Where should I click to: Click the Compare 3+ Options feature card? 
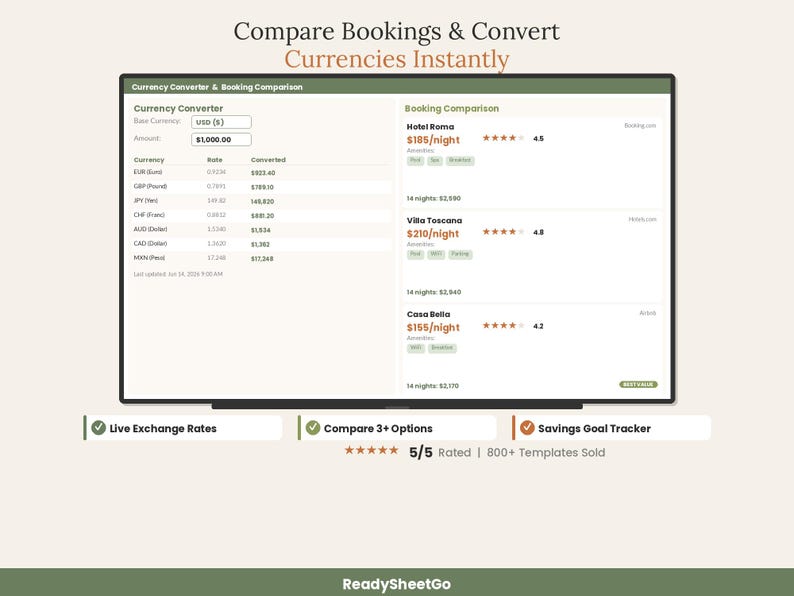point(398,428)
